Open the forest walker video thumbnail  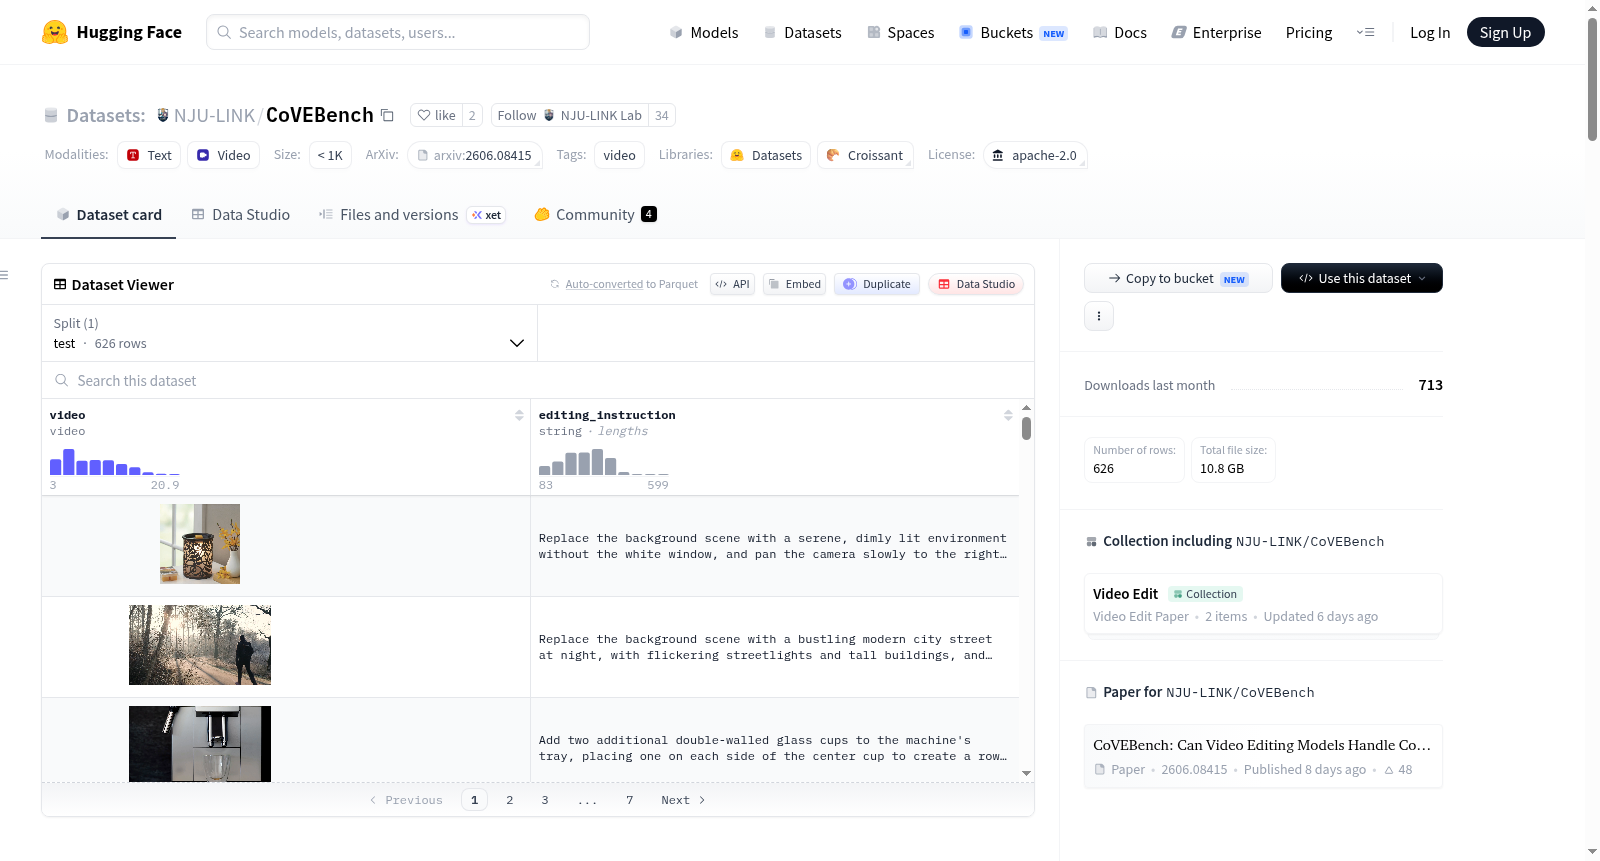[200, 645]
